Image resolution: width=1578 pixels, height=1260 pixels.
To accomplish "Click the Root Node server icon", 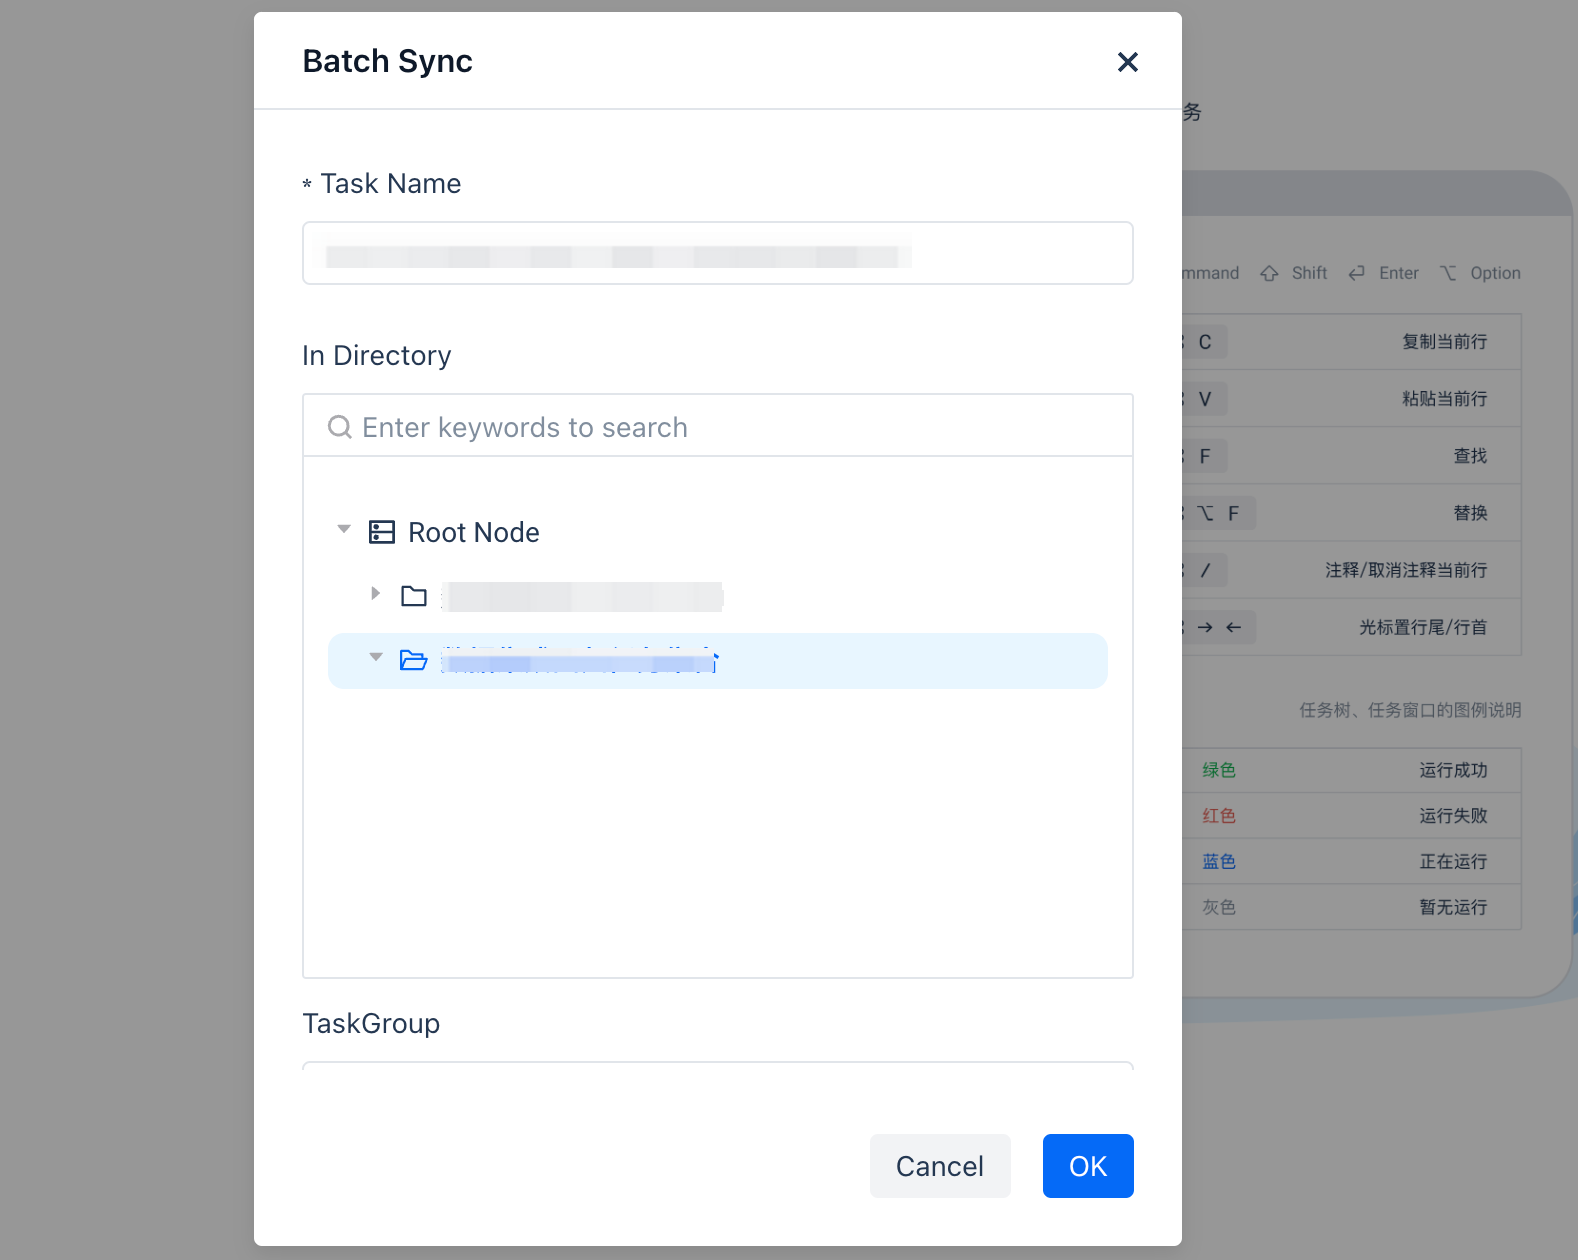I will (x=382, y=532).
